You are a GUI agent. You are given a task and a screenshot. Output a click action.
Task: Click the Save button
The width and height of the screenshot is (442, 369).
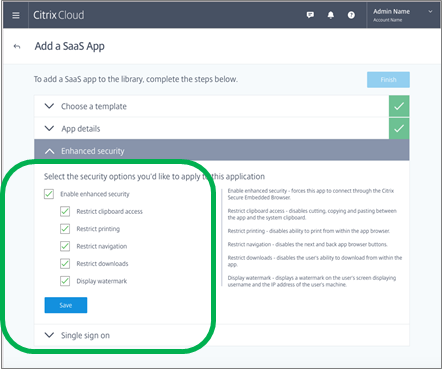(66, 305)
